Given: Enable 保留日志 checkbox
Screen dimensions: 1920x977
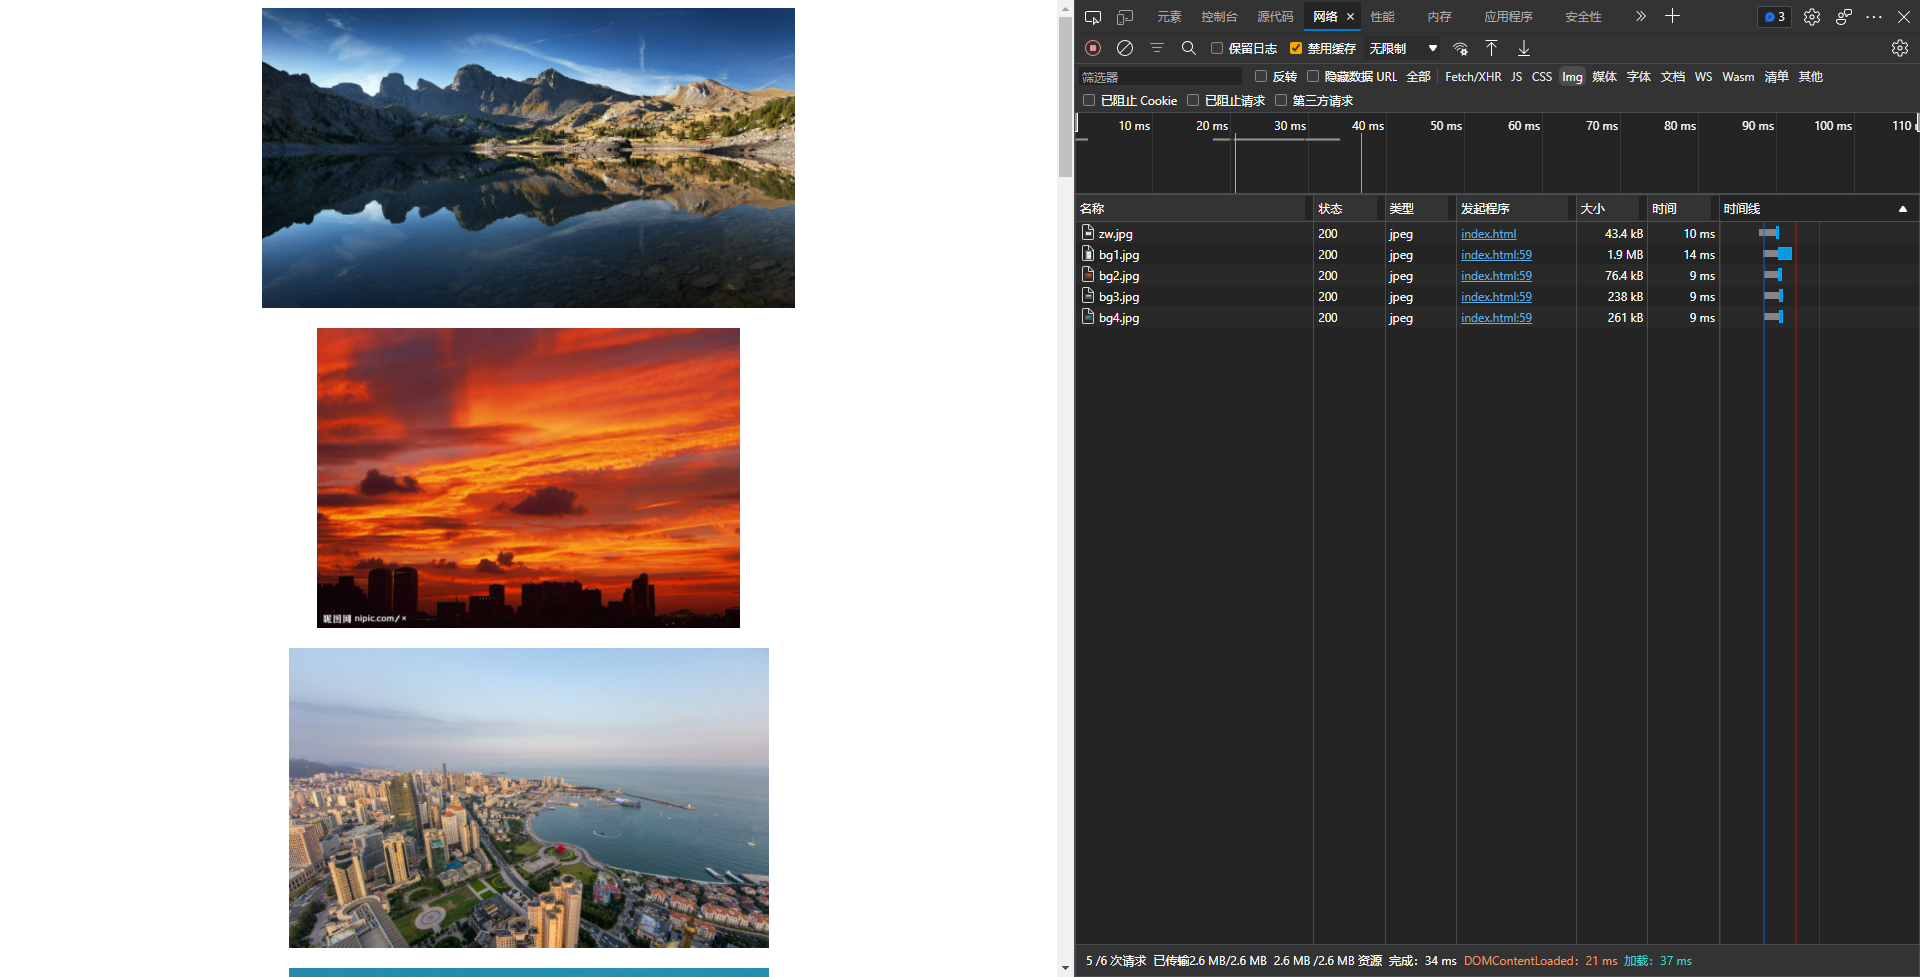Looking at the screenshot, I should pyautogui.click(x=1217, y=48).
